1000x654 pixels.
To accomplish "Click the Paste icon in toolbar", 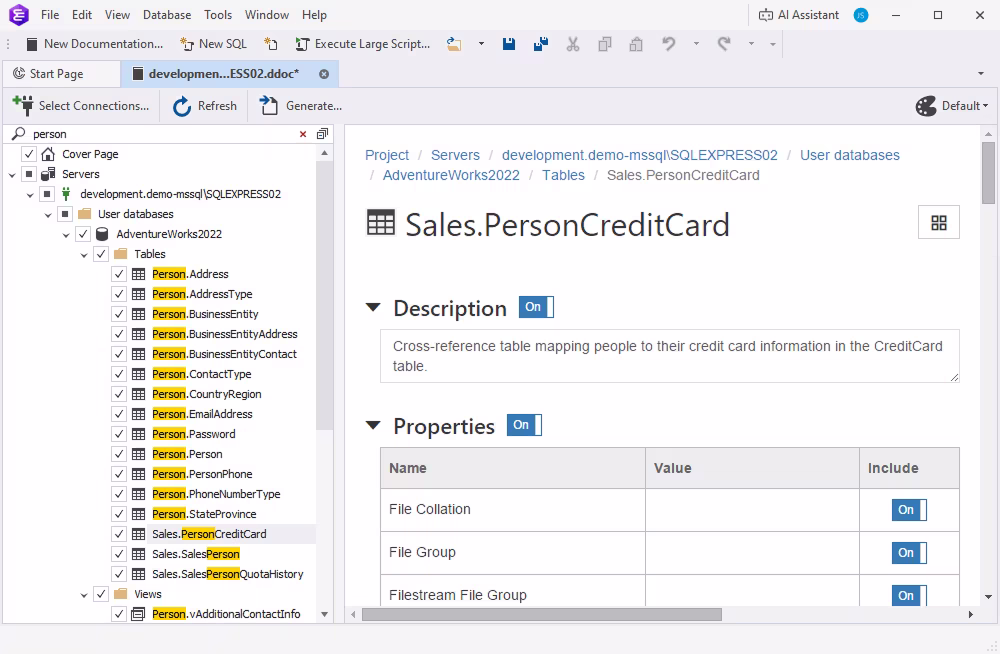I will [636, 44].
